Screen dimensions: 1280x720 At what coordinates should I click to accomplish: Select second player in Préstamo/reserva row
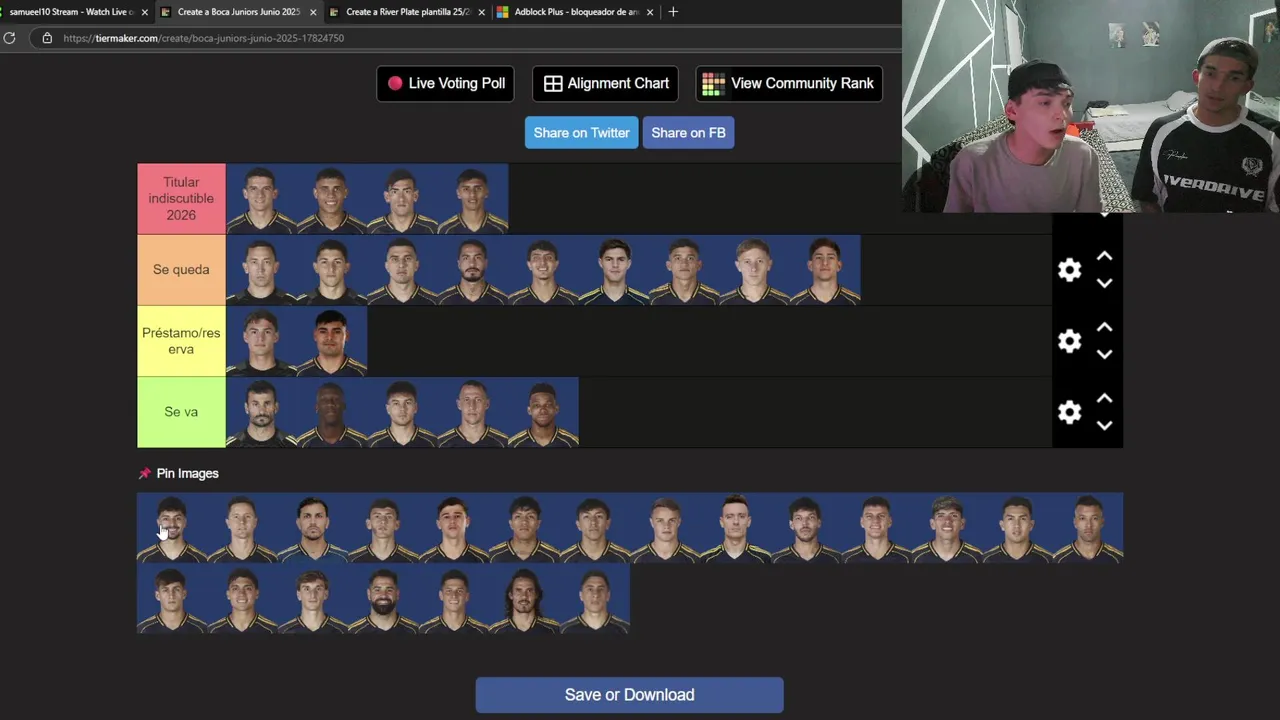click(x=331, y=341)
